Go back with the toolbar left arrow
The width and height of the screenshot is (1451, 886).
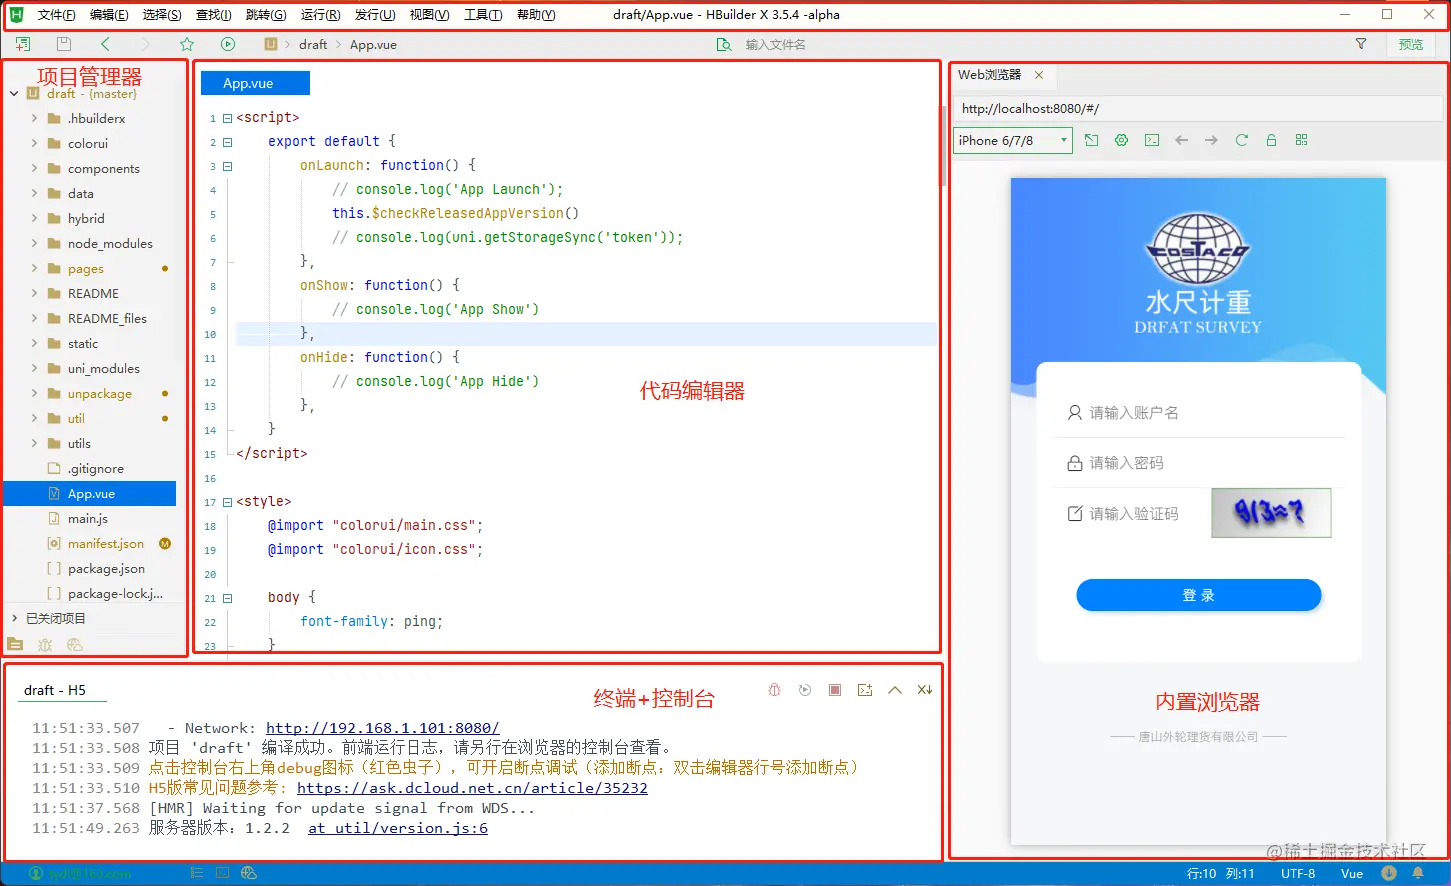105,44
